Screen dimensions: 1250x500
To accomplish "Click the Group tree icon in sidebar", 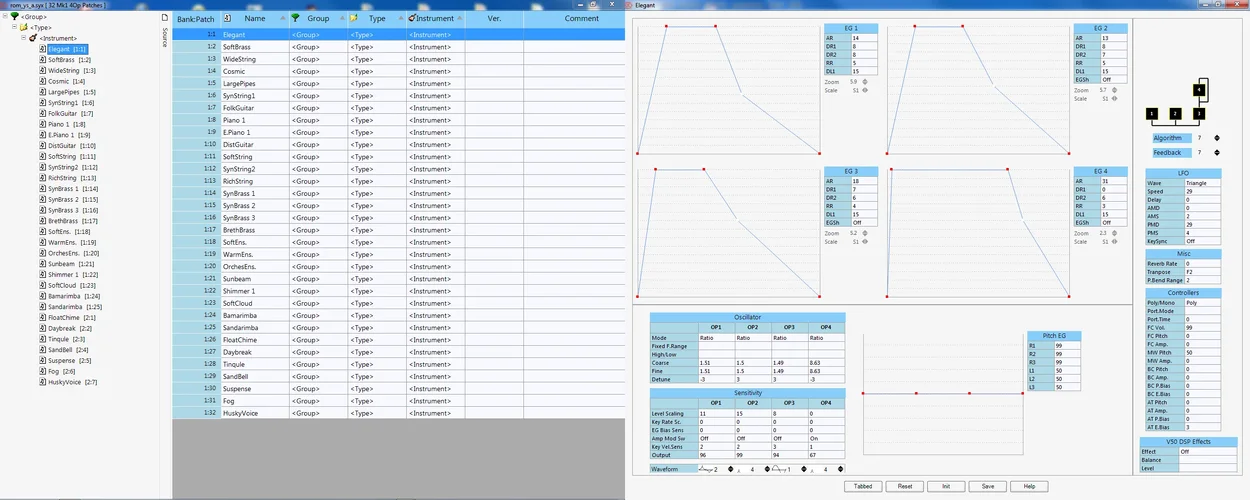I will (14, 17).
